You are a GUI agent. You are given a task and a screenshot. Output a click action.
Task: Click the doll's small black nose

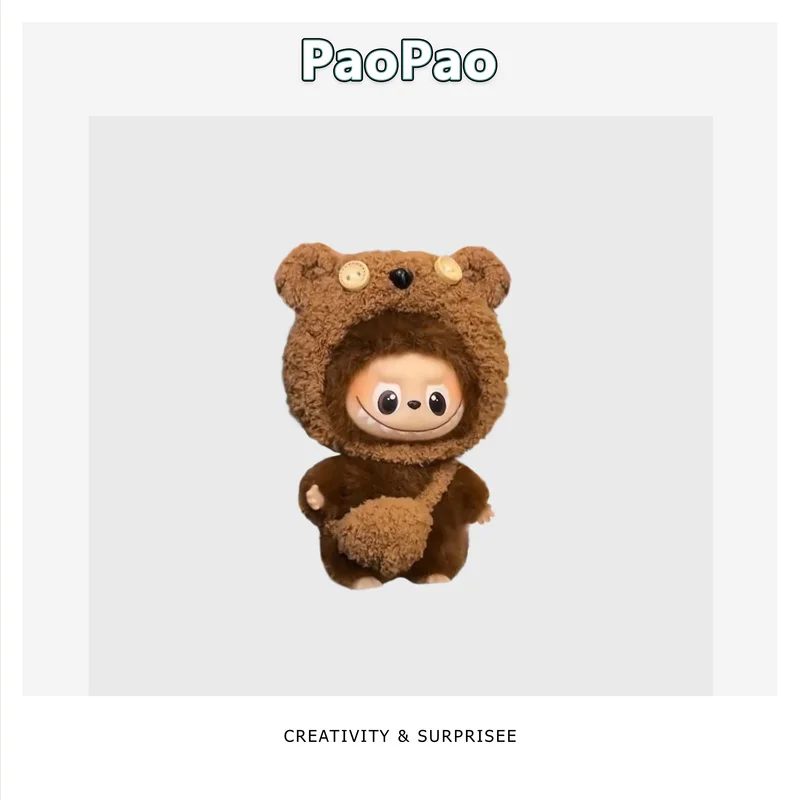(414, 406)
